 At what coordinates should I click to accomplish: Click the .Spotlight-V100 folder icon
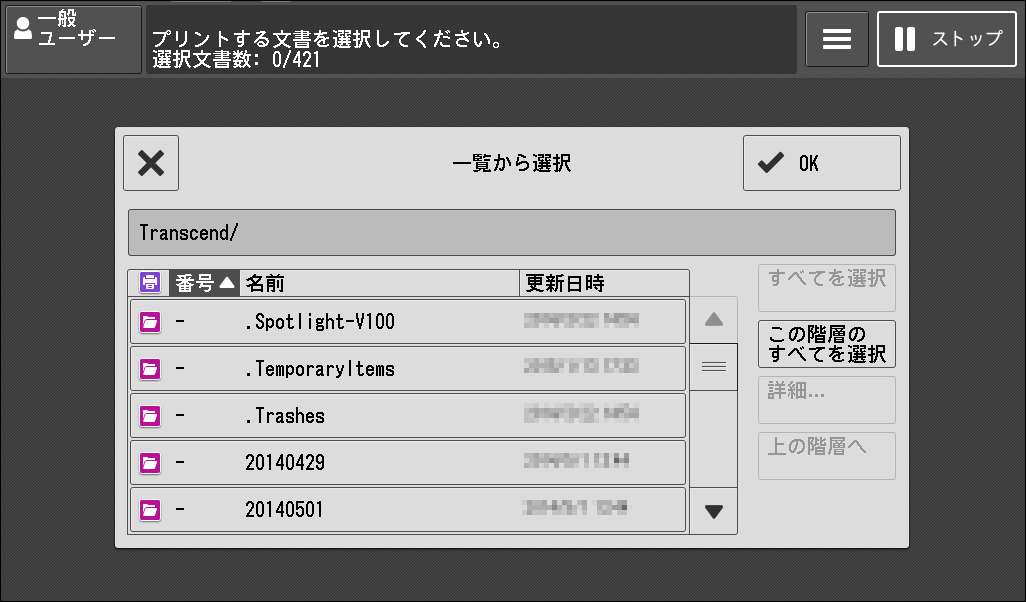pyautogui.click(x=150, y=322)
